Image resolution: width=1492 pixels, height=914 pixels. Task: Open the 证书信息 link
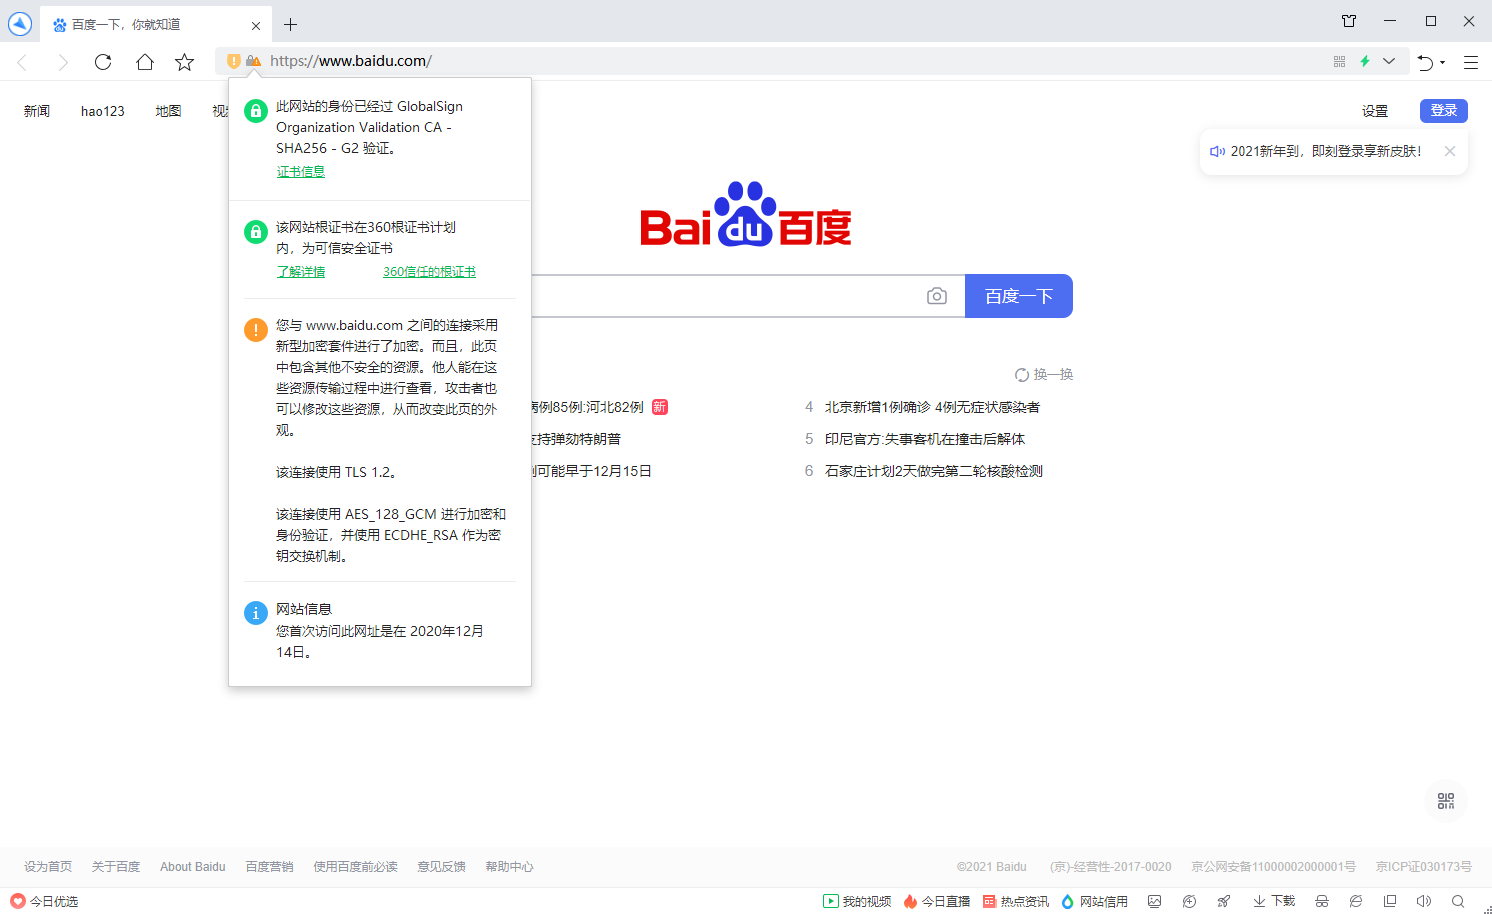pyautogui.click(x=301, y=172)
